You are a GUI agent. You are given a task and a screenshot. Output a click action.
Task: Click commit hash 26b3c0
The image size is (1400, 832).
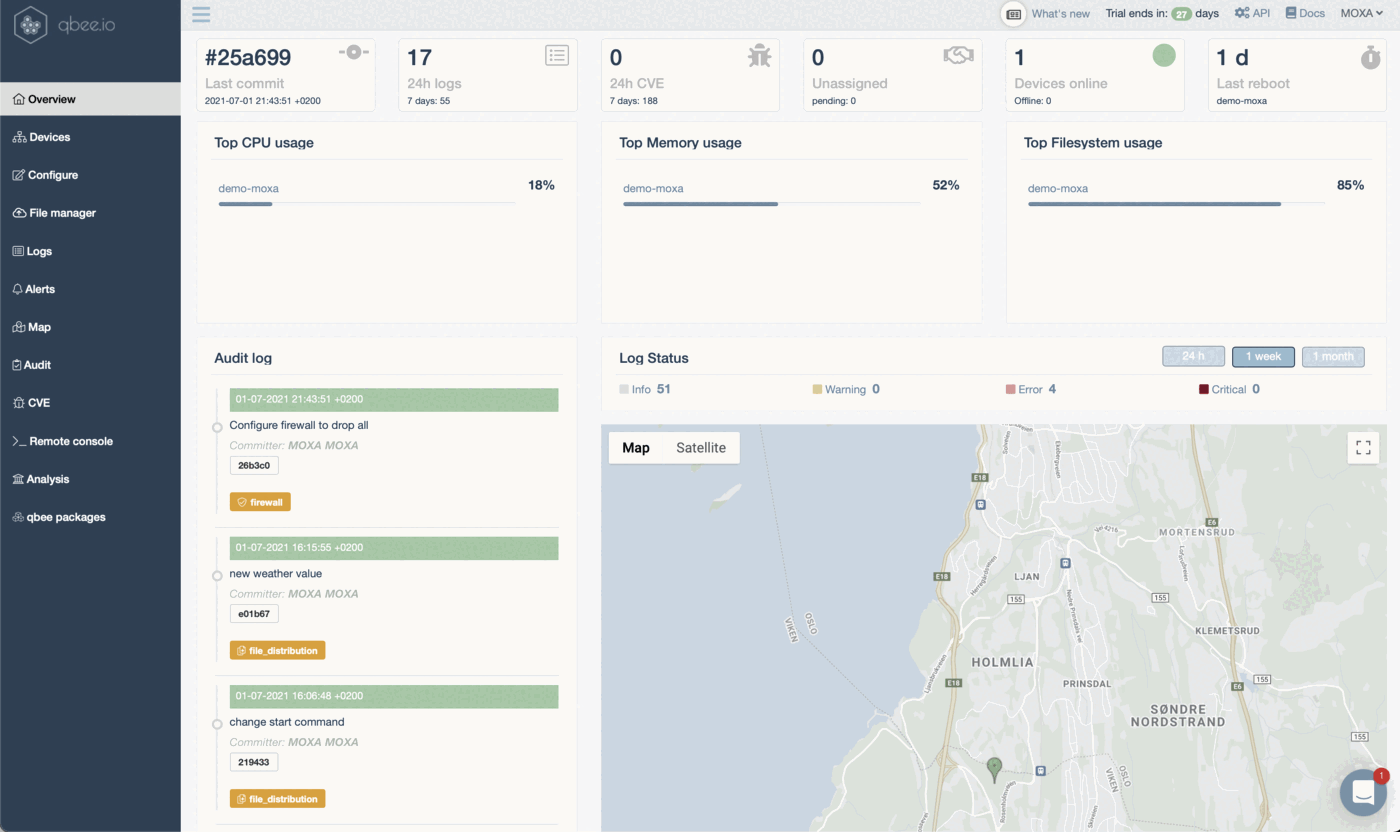[254, 465]
